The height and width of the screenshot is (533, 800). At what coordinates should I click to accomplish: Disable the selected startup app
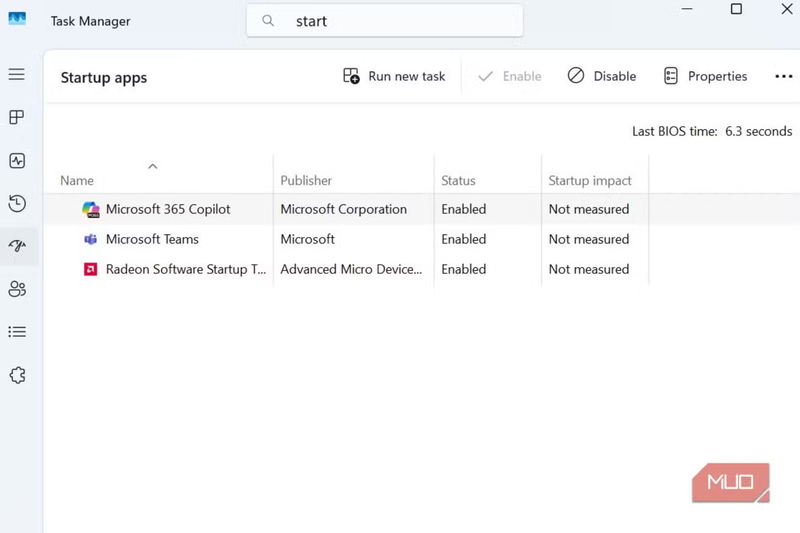click(x=602, y=76)
